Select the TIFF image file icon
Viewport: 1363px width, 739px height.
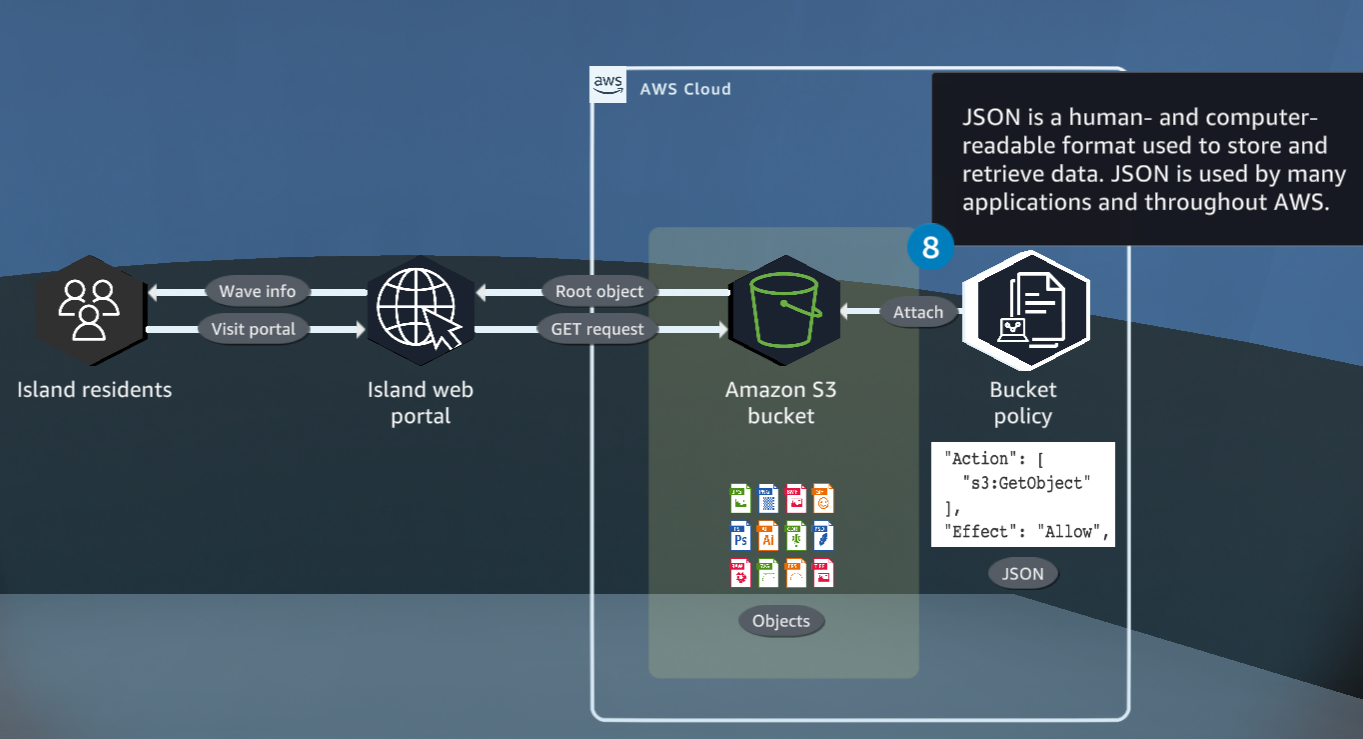tap(822, 572)
